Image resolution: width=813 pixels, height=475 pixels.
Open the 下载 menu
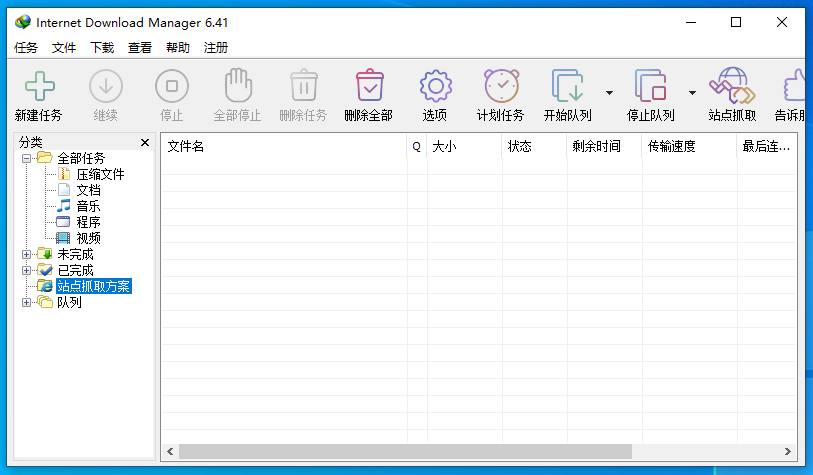pos(102,47)
